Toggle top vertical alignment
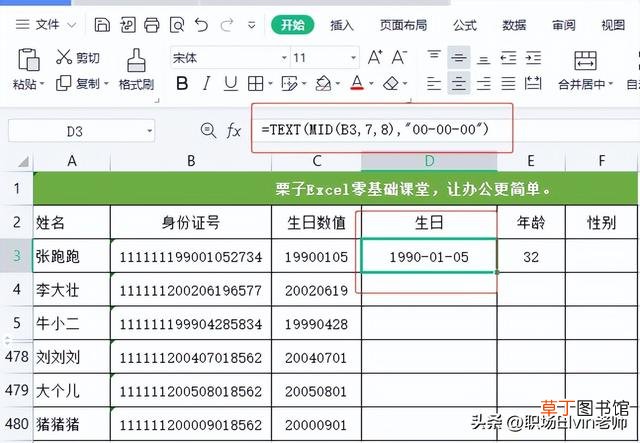The image size is (640, 443). [434, 58]
